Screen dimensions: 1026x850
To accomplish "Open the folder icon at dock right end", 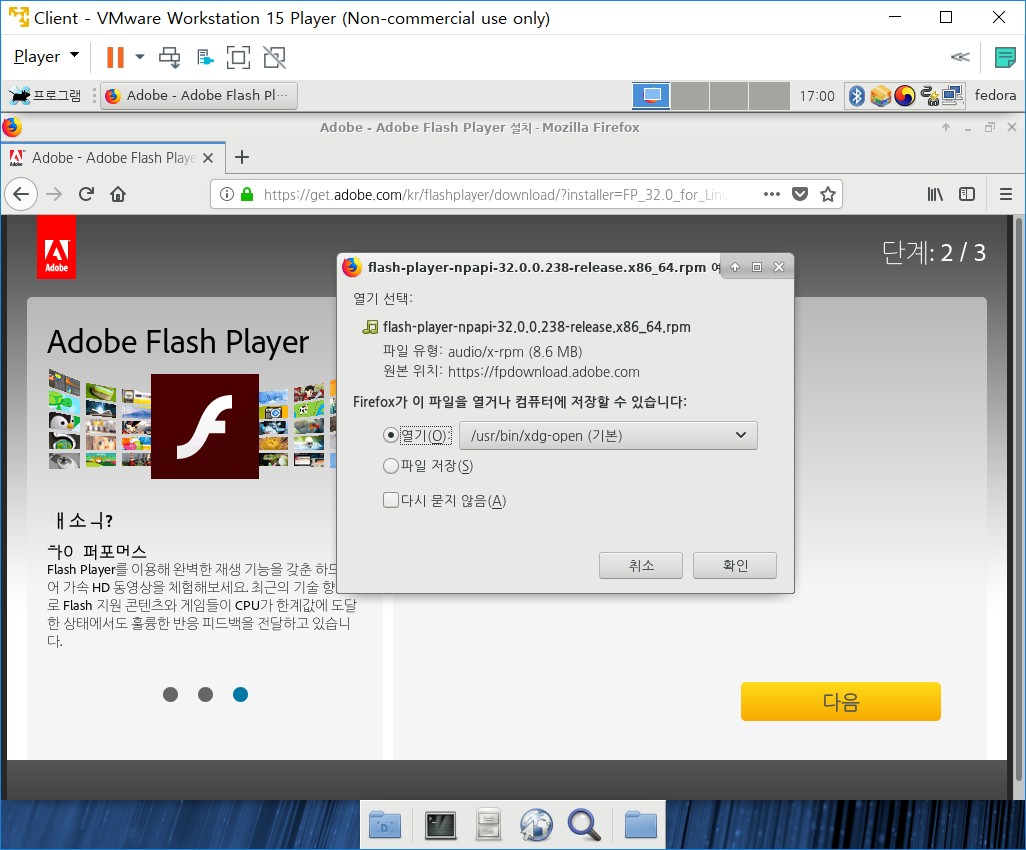I will click(x=640, y=824).
